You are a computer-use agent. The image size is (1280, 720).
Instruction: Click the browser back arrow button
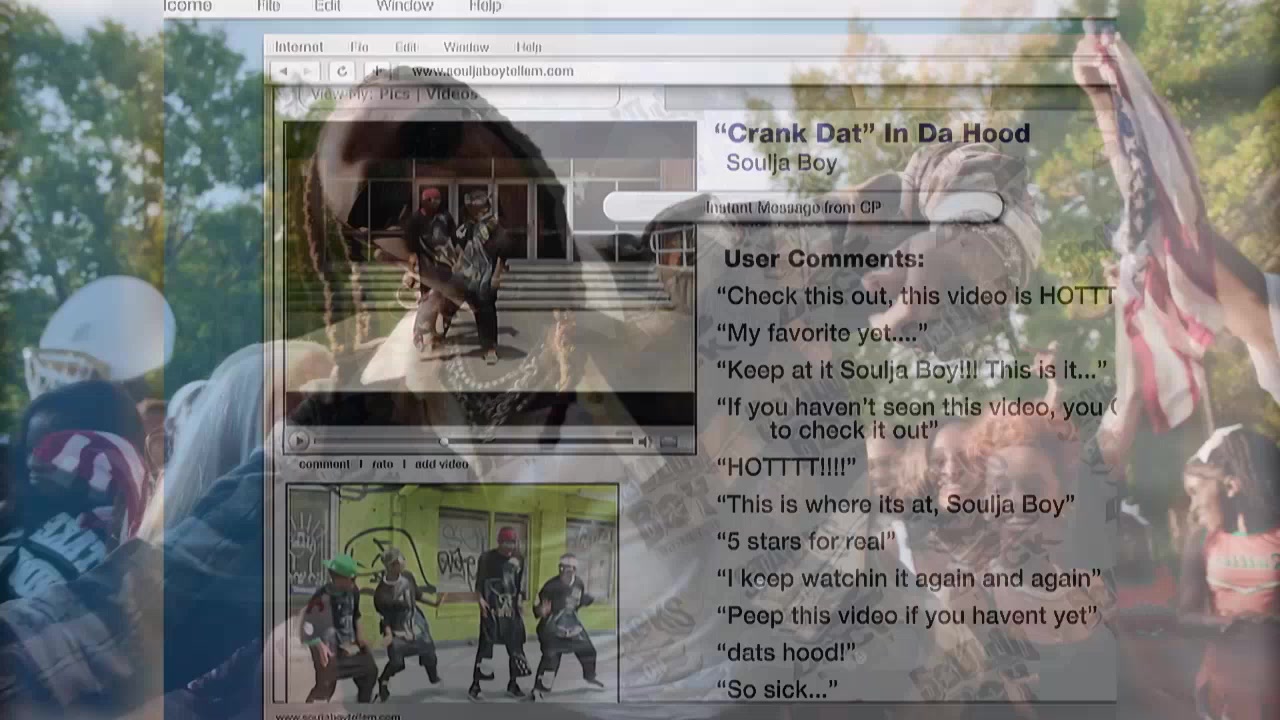284,71
